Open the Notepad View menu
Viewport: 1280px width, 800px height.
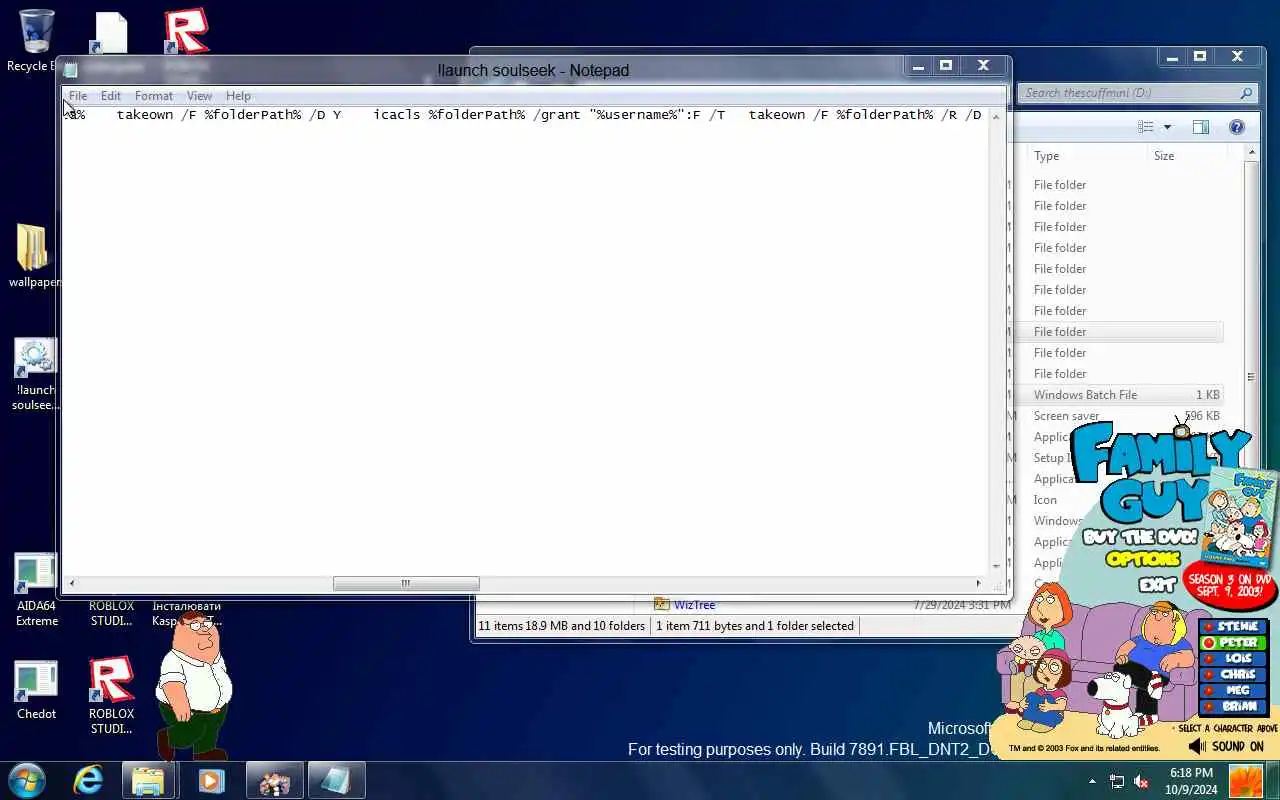click(199, 96)
